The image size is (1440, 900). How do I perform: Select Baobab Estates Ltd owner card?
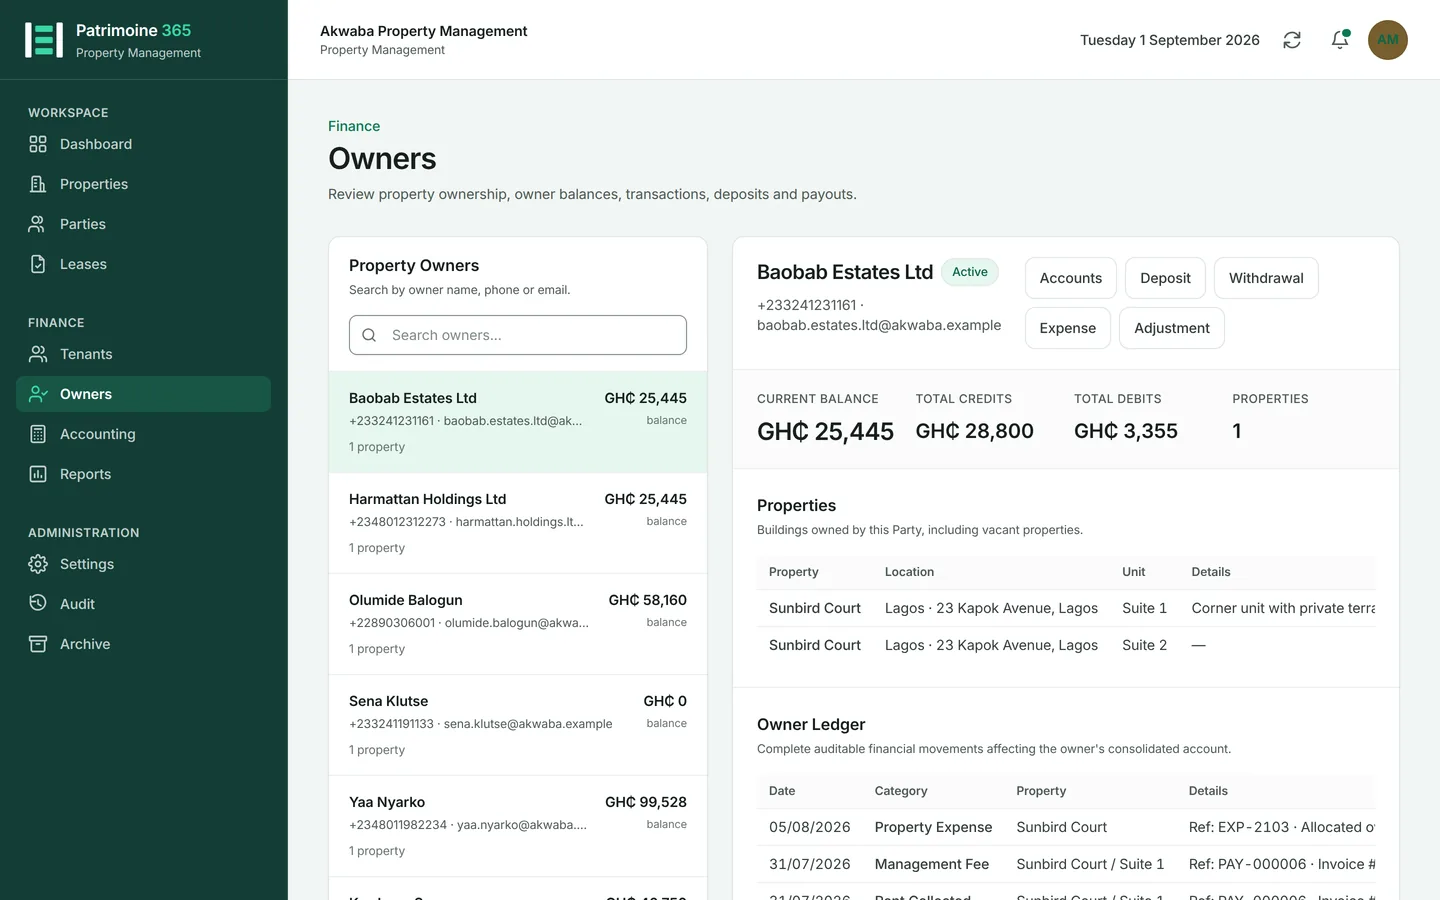tap(518, 422)
